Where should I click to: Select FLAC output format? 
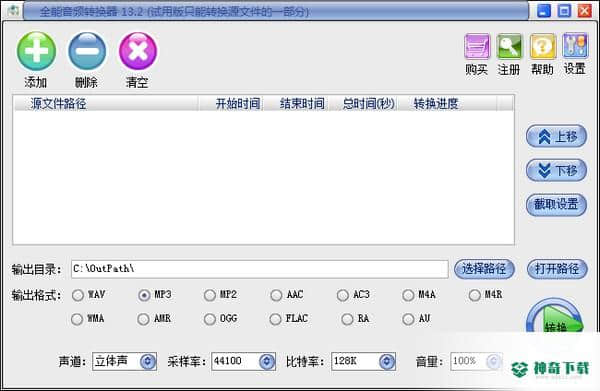[x=275, y=319]
